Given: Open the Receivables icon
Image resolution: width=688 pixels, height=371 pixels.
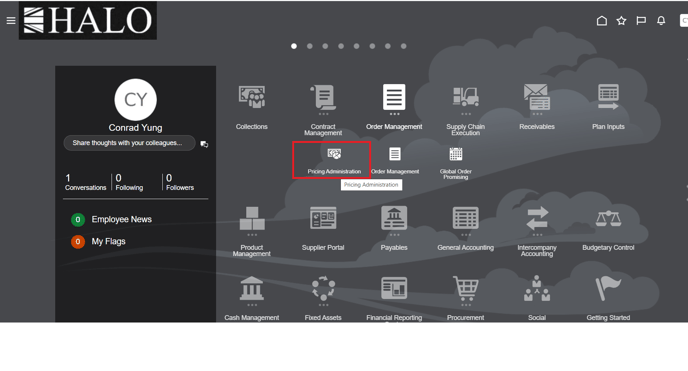Looking at the screenshot, I should 537,97.
